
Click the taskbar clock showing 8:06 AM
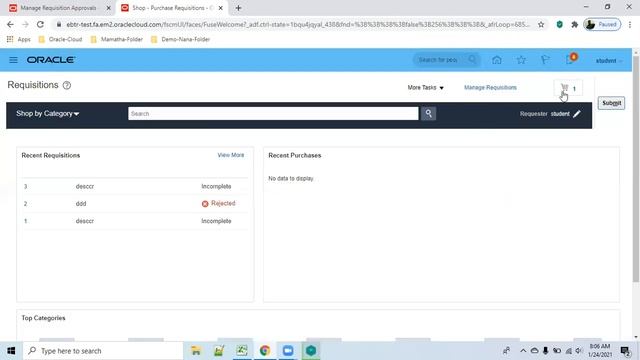600,351
